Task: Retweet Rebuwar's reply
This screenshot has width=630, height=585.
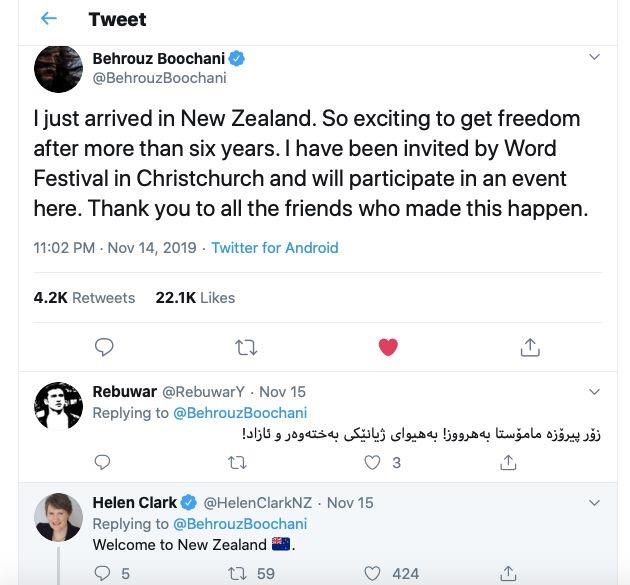Action: [x=237, y=462]
